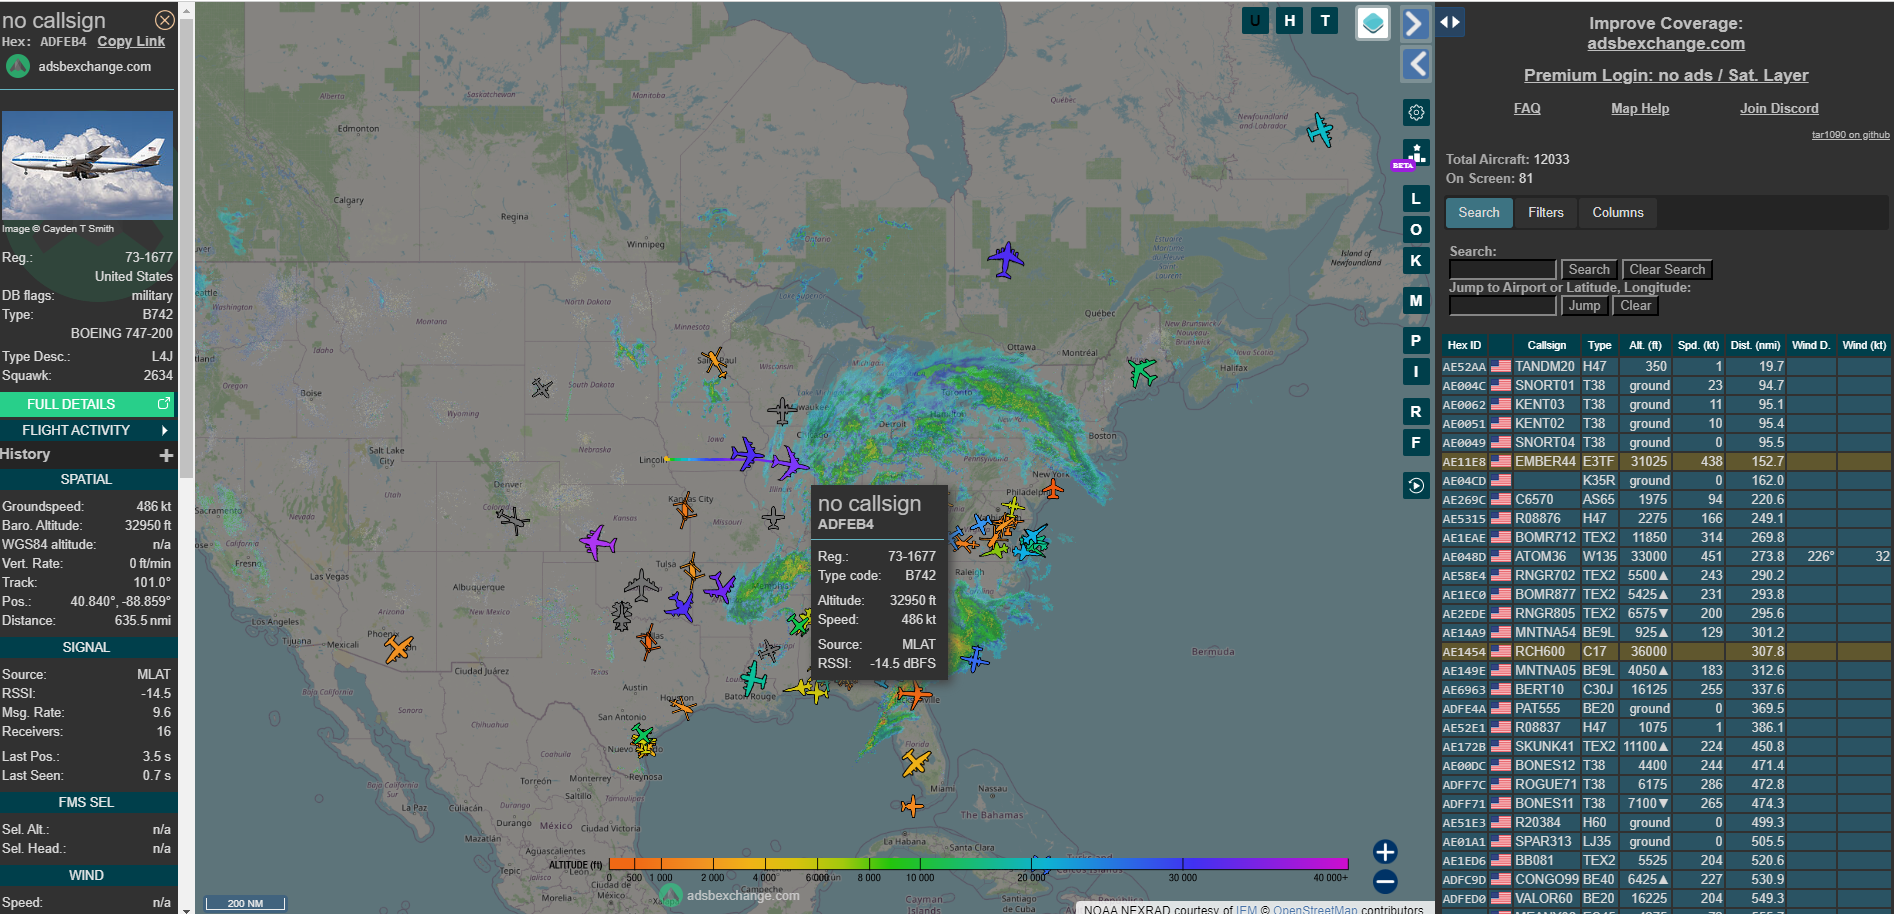This screenshot has width=1894, height=914.
Task: Switch to the Search tab
Action: [x=1479, y=212]
